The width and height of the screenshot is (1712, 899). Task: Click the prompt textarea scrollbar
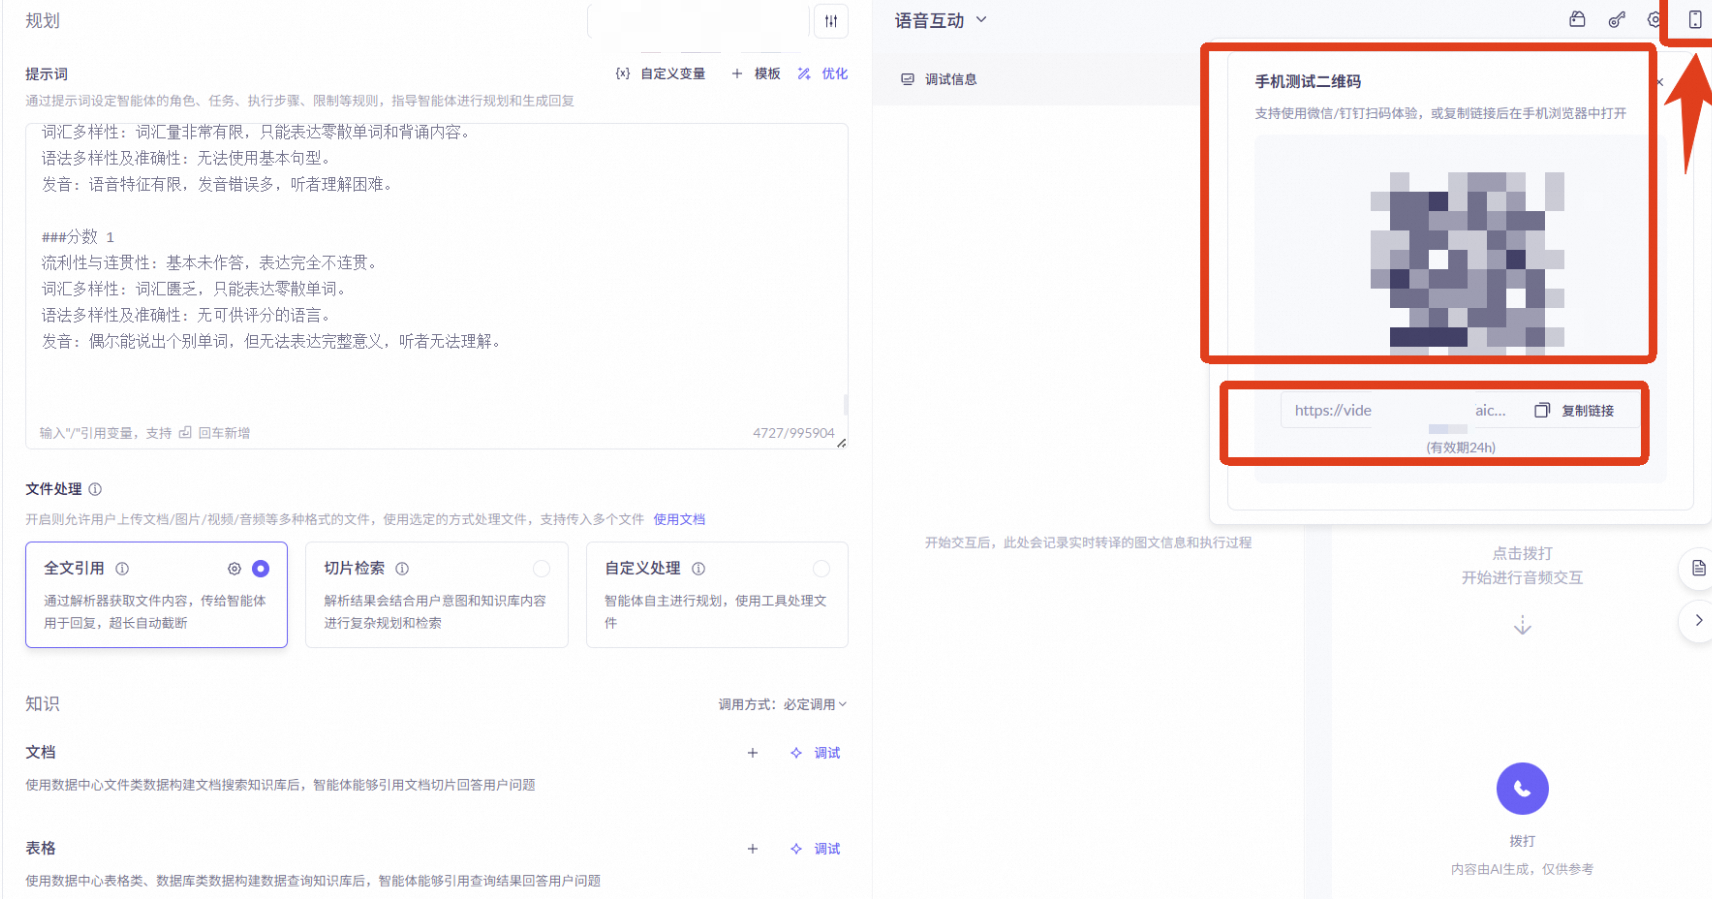coord(846,404)
